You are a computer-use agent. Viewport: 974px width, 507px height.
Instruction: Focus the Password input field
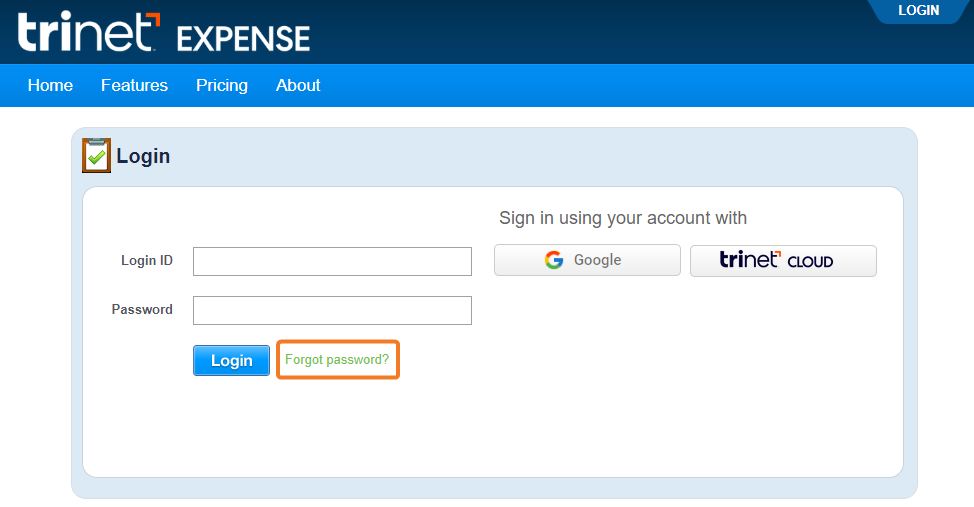click(x=332, y=311)
